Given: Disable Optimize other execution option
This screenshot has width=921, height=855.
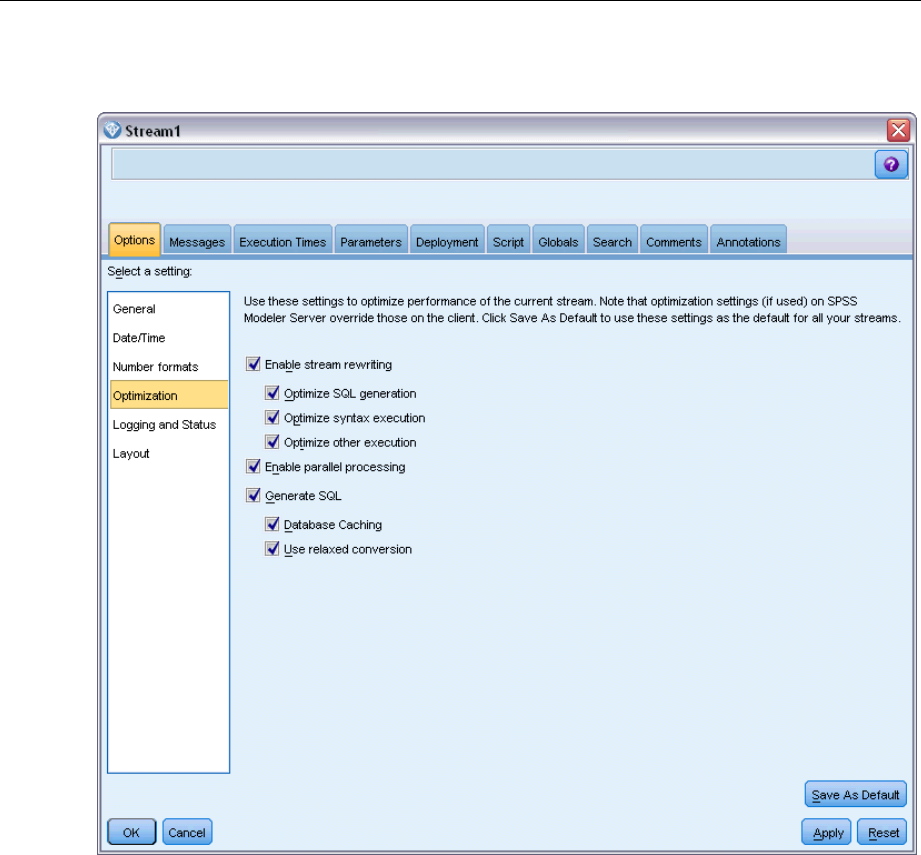Looking at the screenshot, I should [272, 442].
